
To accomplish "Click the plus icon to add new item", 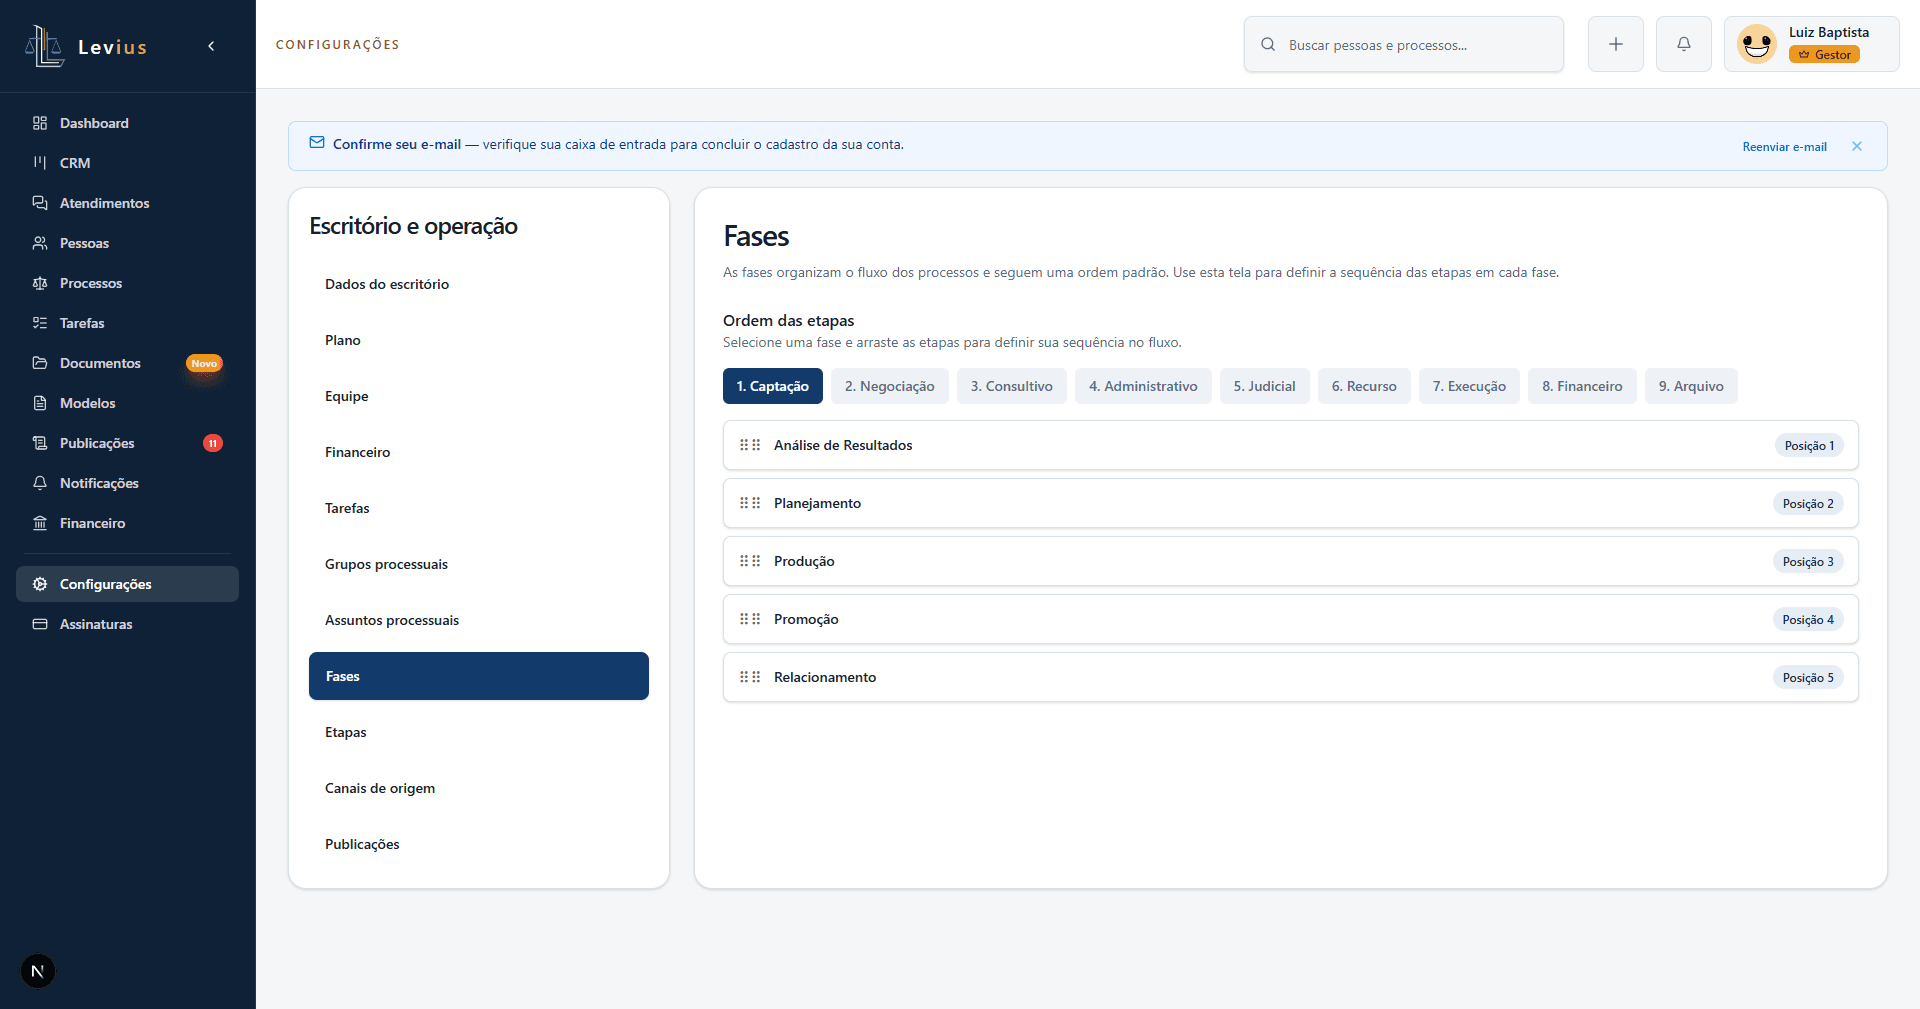I will [x=1616, y=44].
